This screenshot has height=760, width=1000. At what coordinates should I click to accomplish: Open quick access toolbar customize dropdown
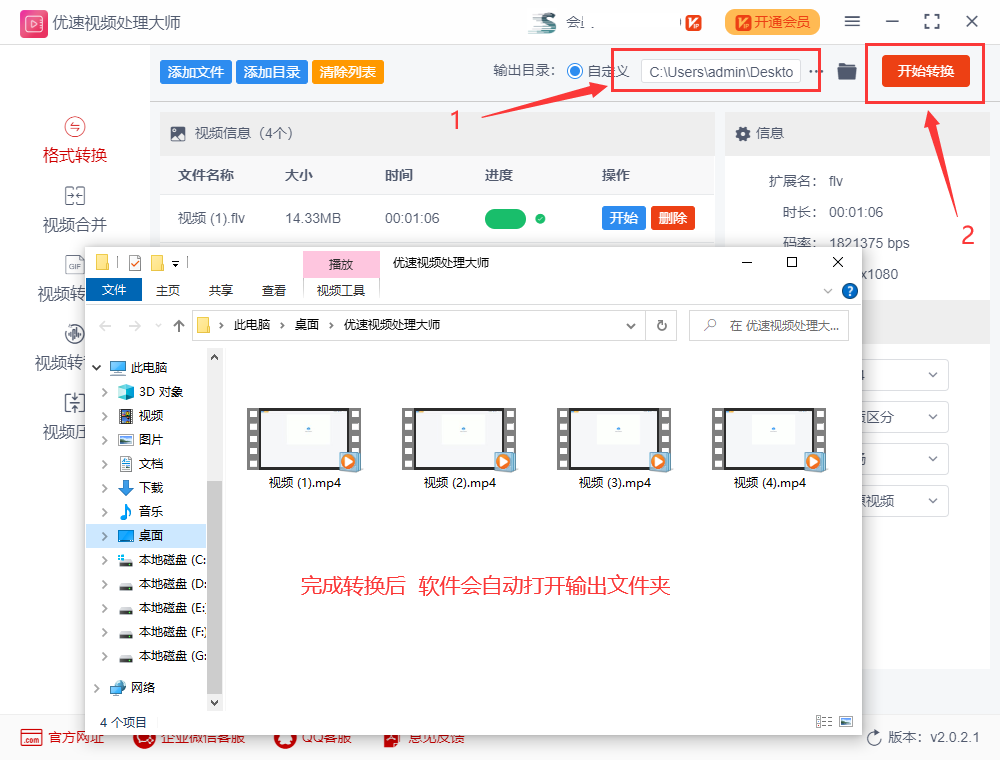[175, 263]
